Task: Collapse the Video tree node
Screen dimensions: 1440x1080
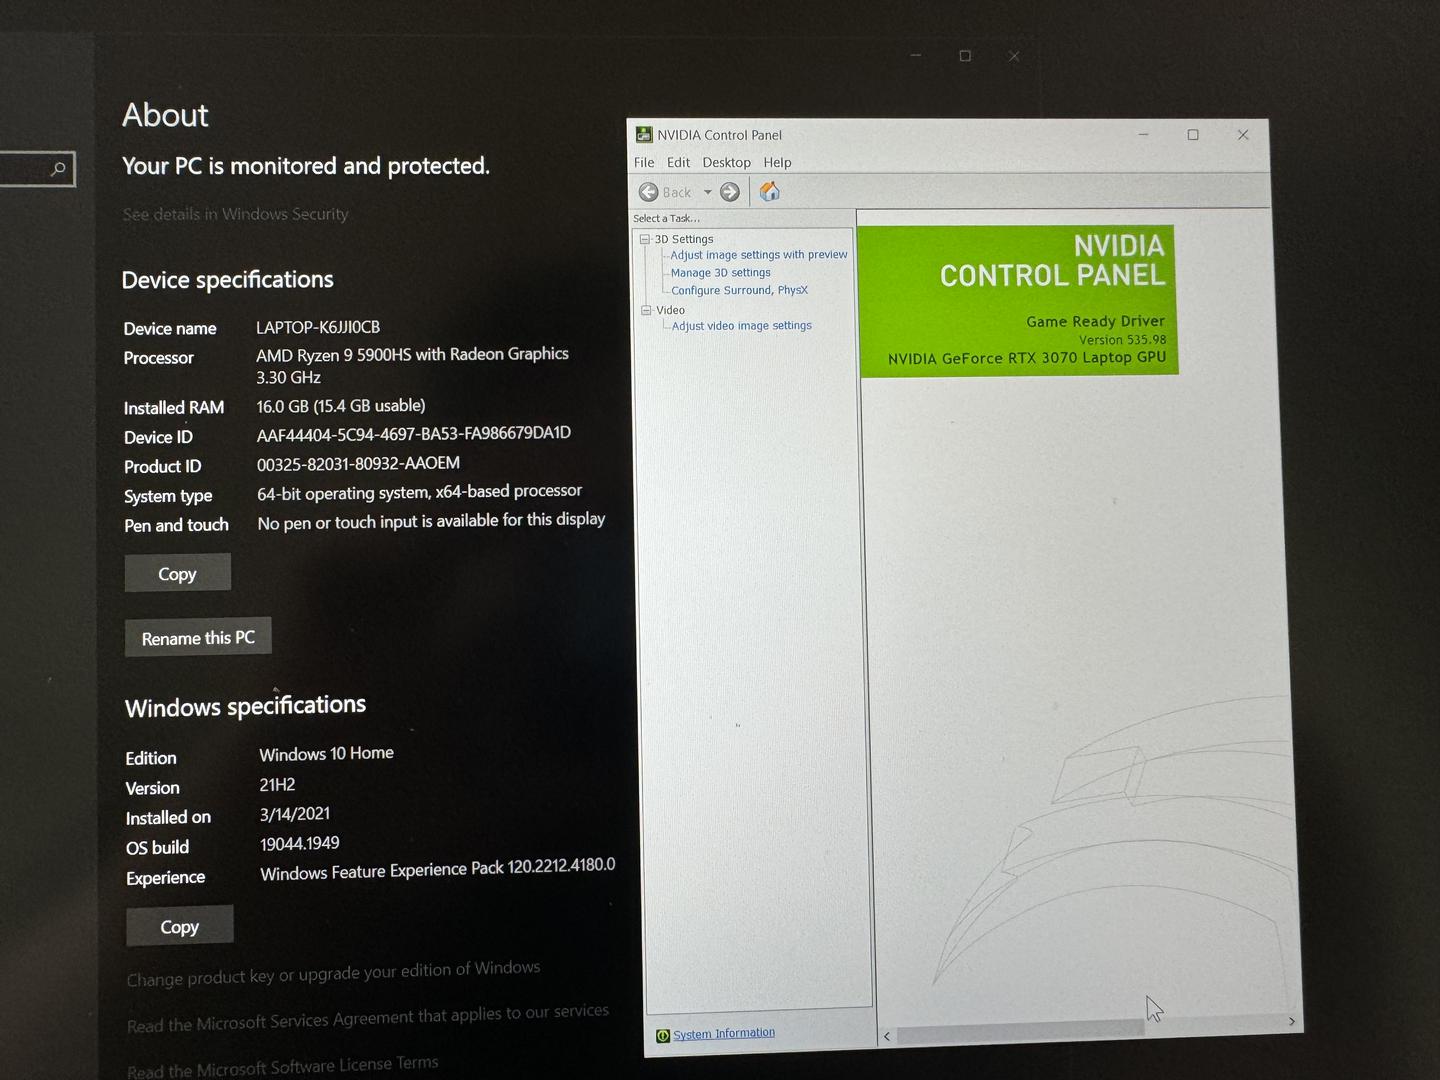Action: click(x=646, y=311)
